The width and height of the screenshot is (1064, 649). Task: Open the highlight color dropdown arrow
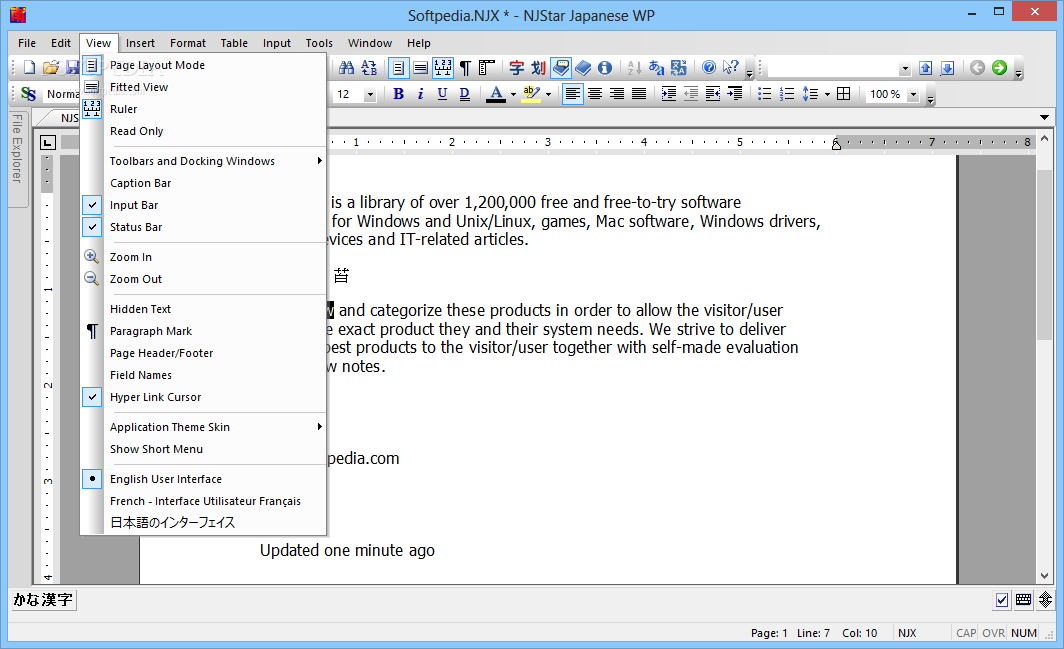[x=548, y=94]
